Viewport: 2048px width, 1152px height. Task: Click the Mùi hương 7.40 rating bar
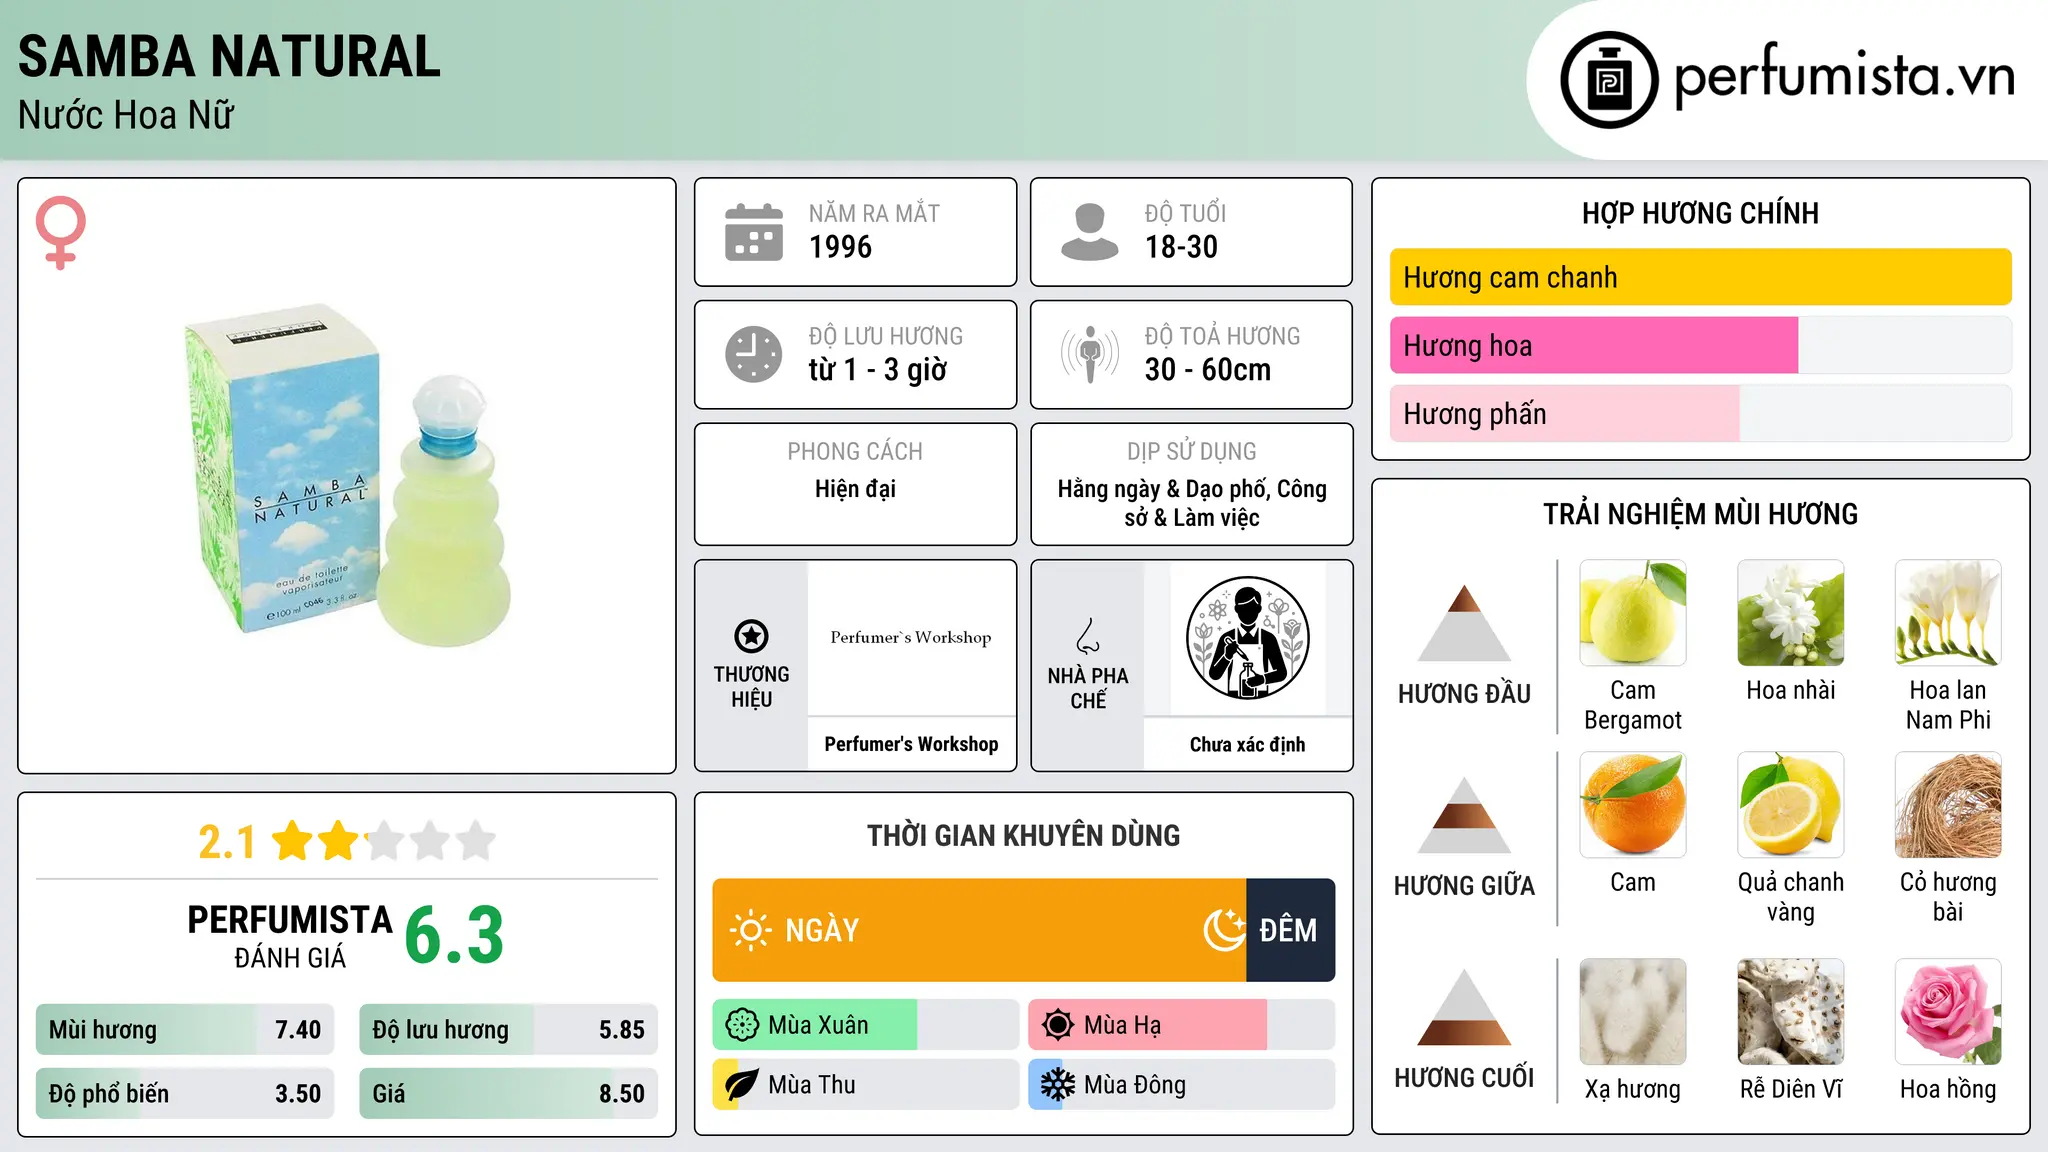(x=185, y=1030)
